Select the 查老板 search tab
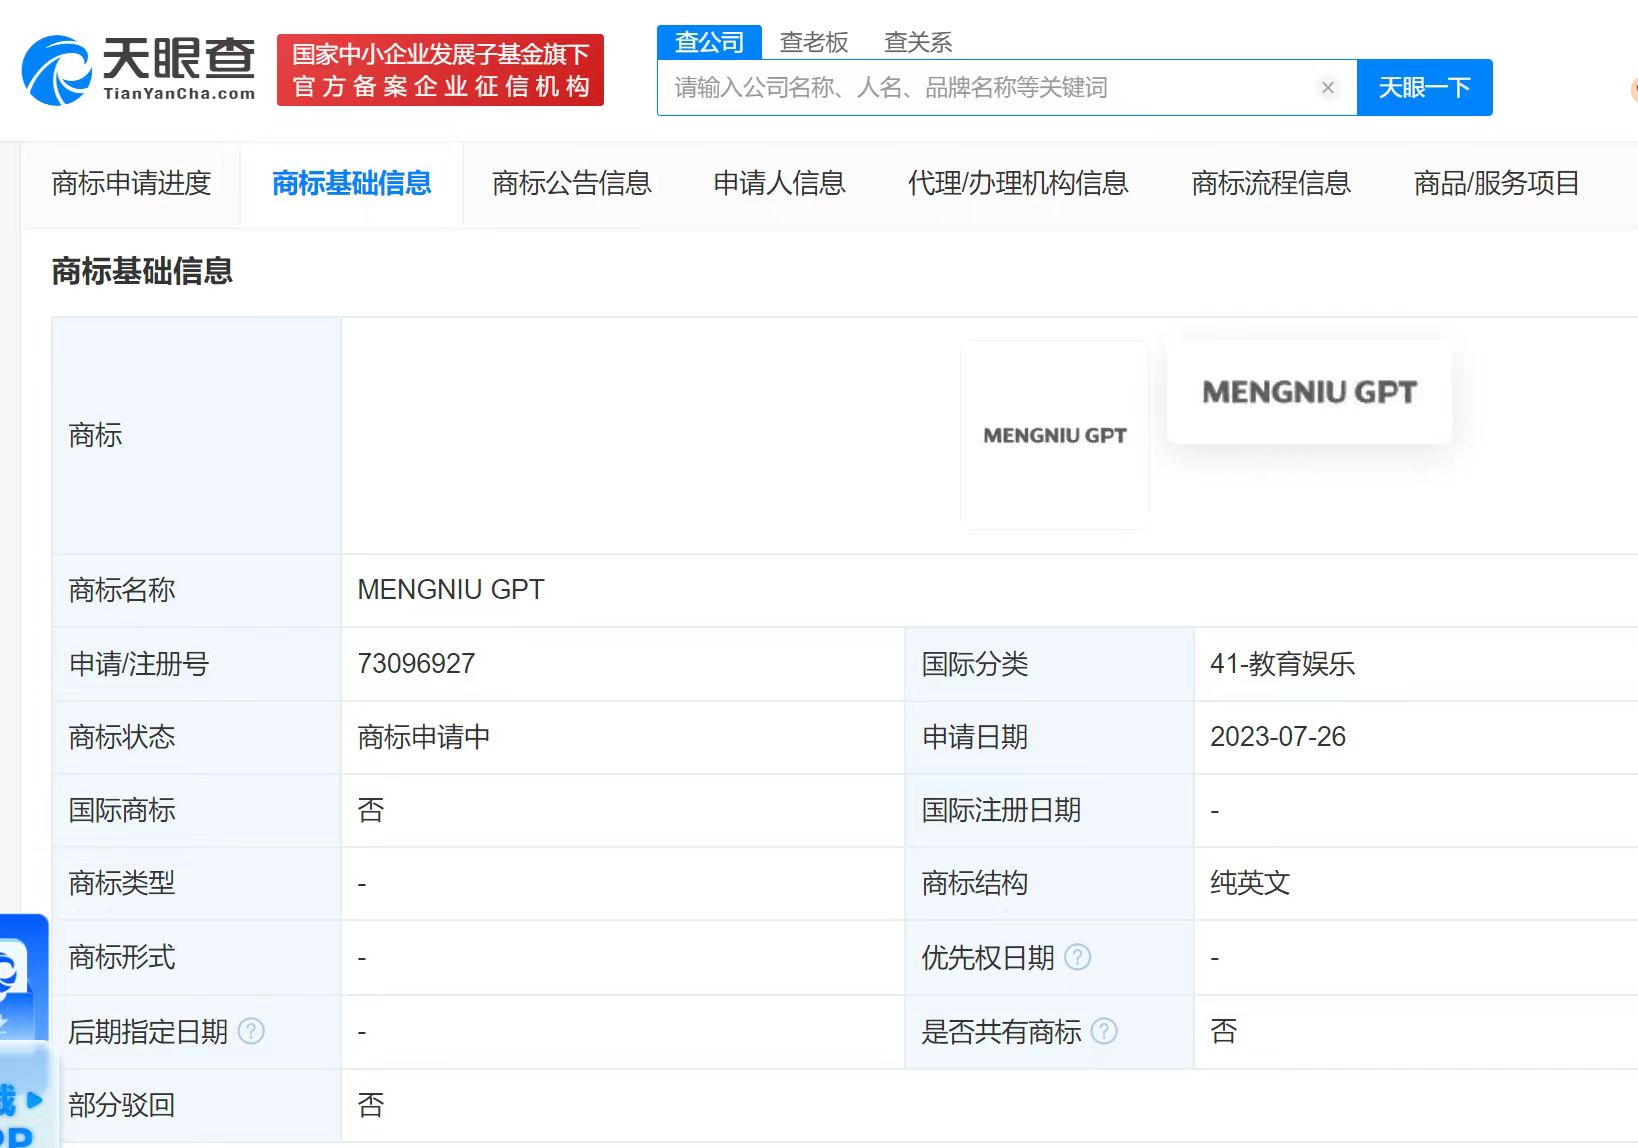Screen dimensions: 1638x1148 [814, 42]
